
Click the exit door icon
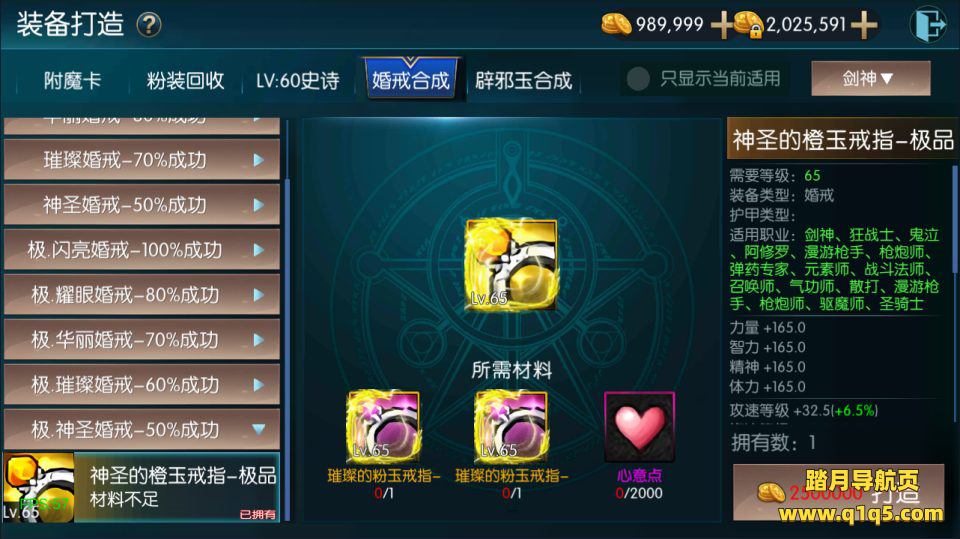[928, 24]
